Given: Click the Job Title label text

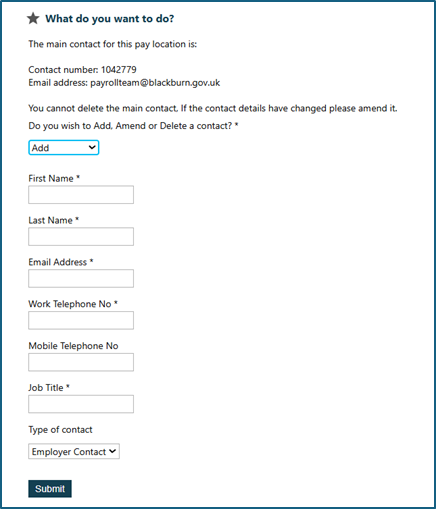Looking at the screenshot, I should click(46, 388).
